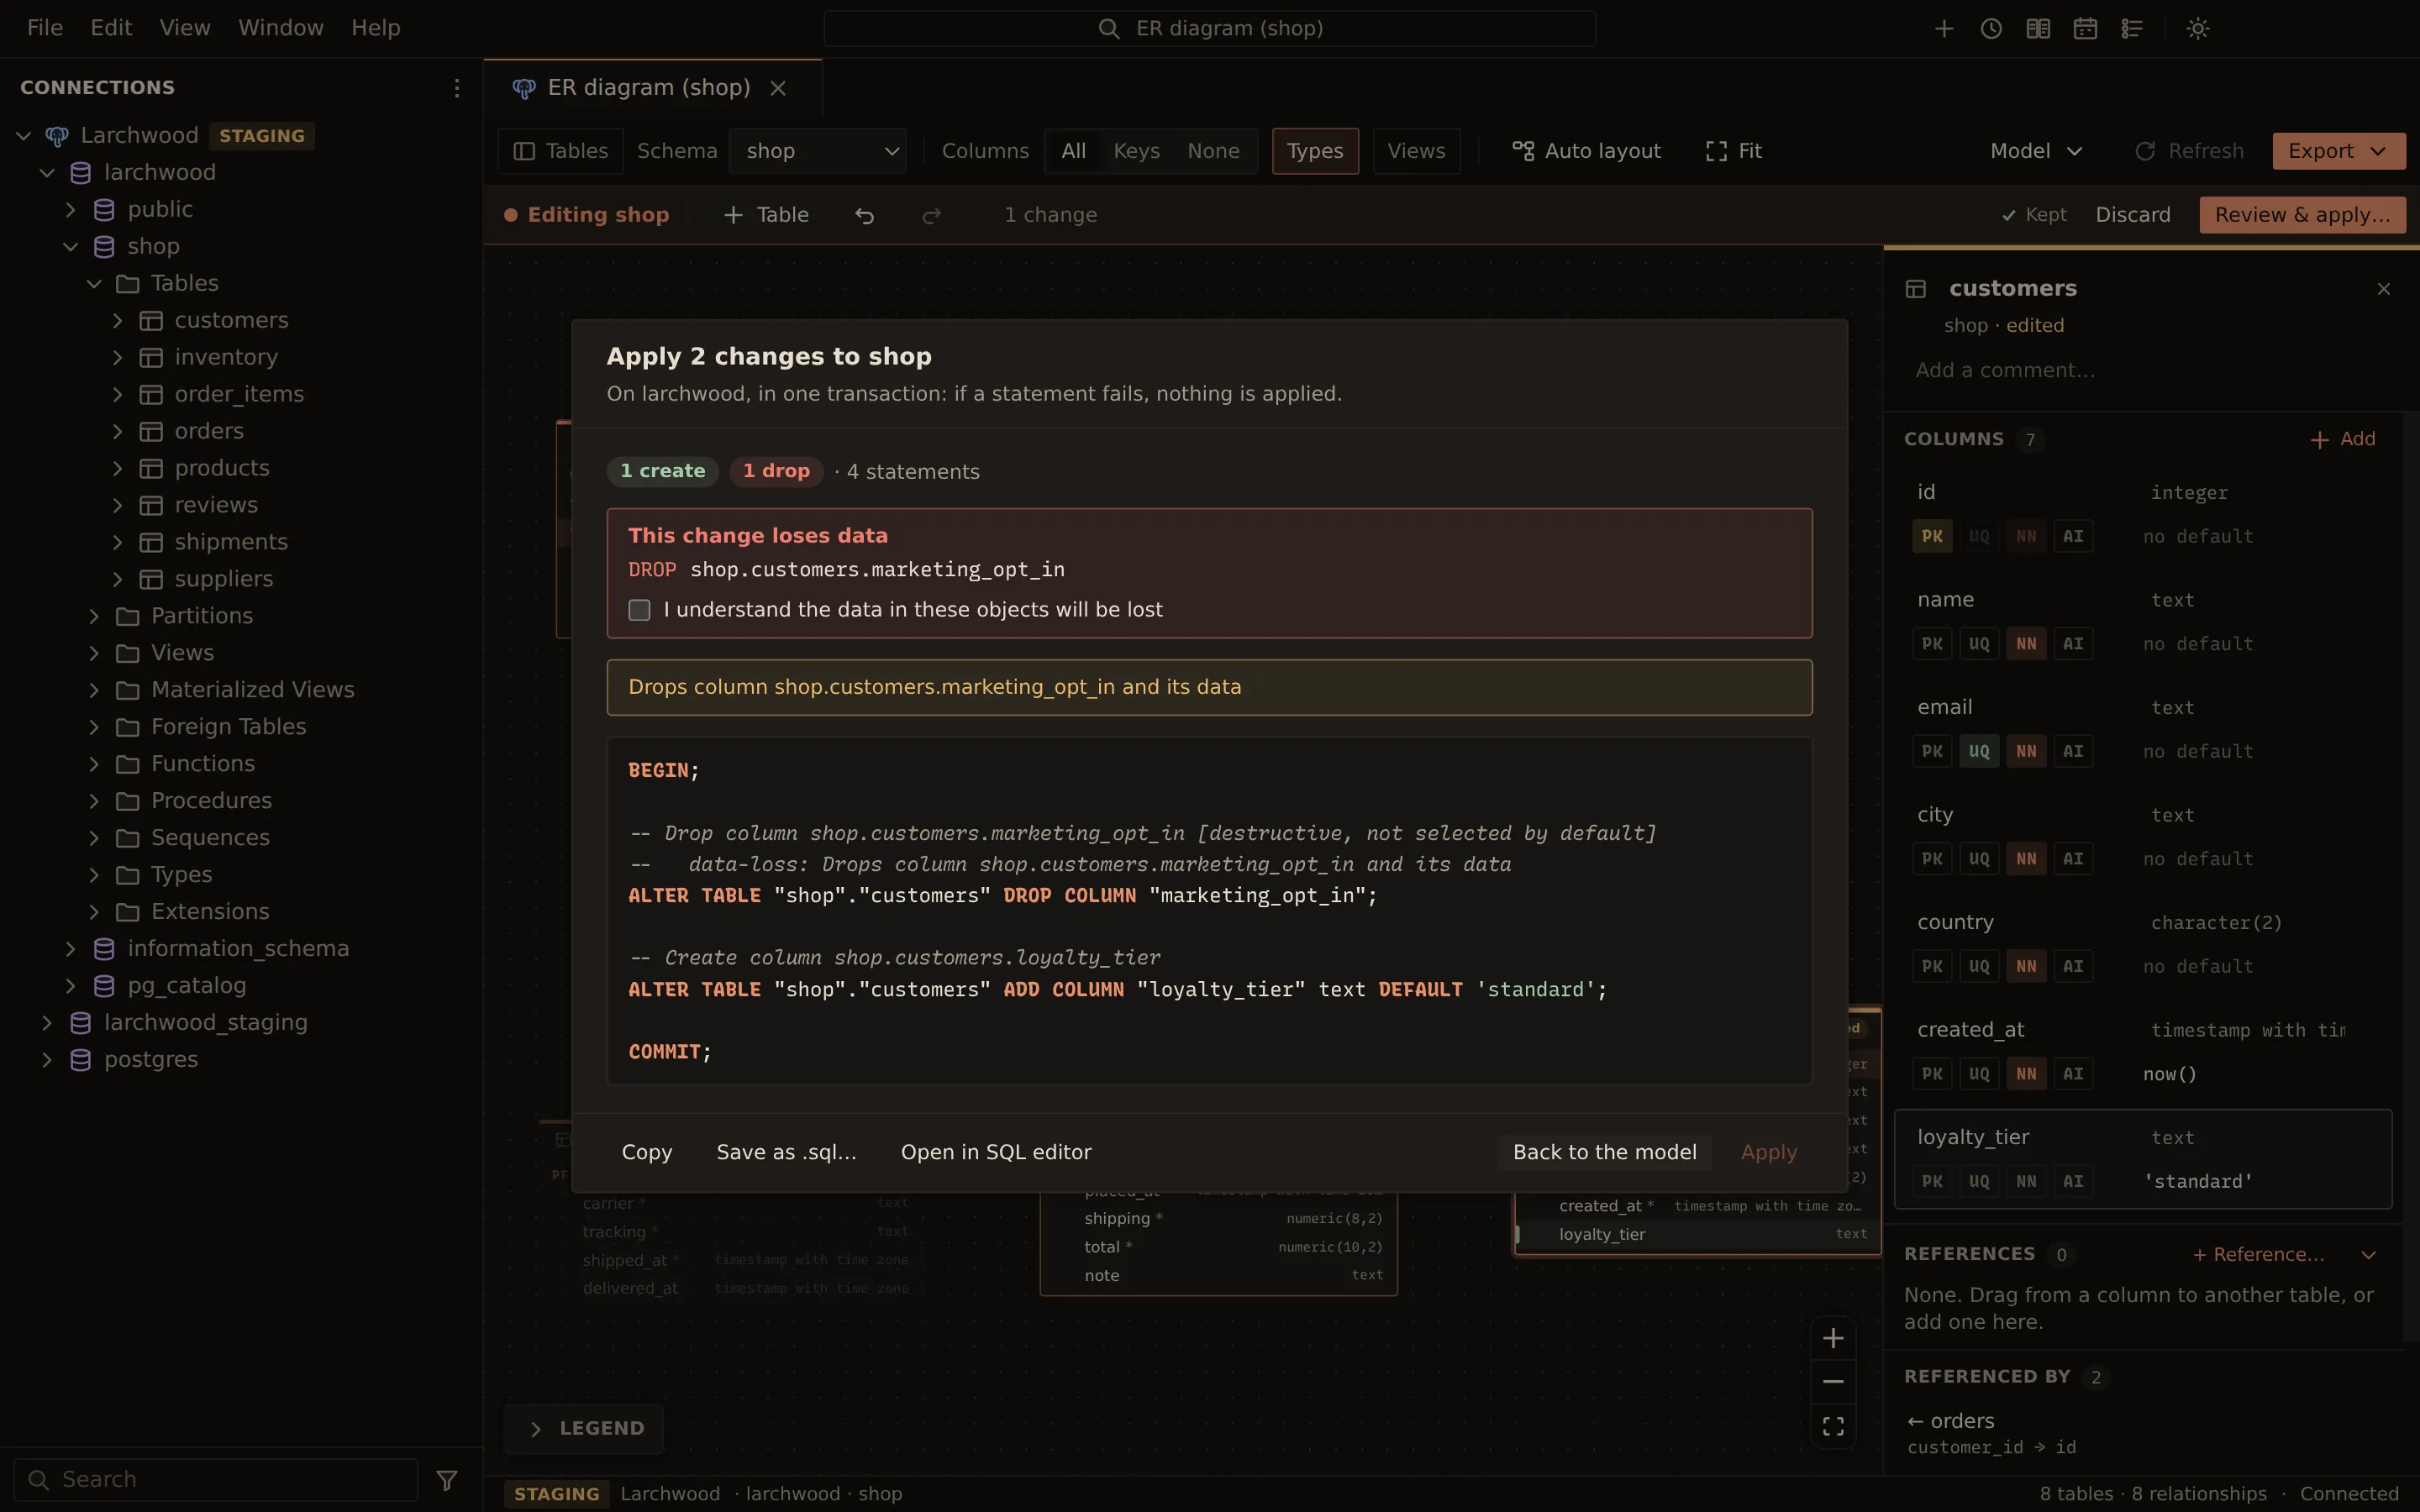Zoom in the diagram with plus icon
The image size is (2420, 1512).
coord(1833,1338)
